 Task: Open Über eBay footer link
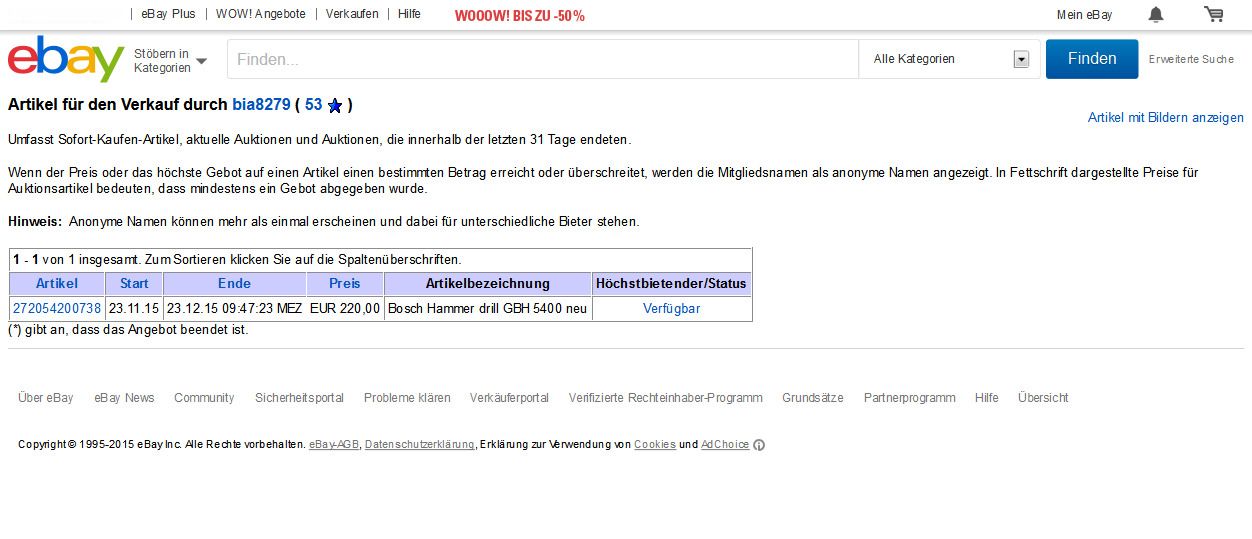coord(46,397)
